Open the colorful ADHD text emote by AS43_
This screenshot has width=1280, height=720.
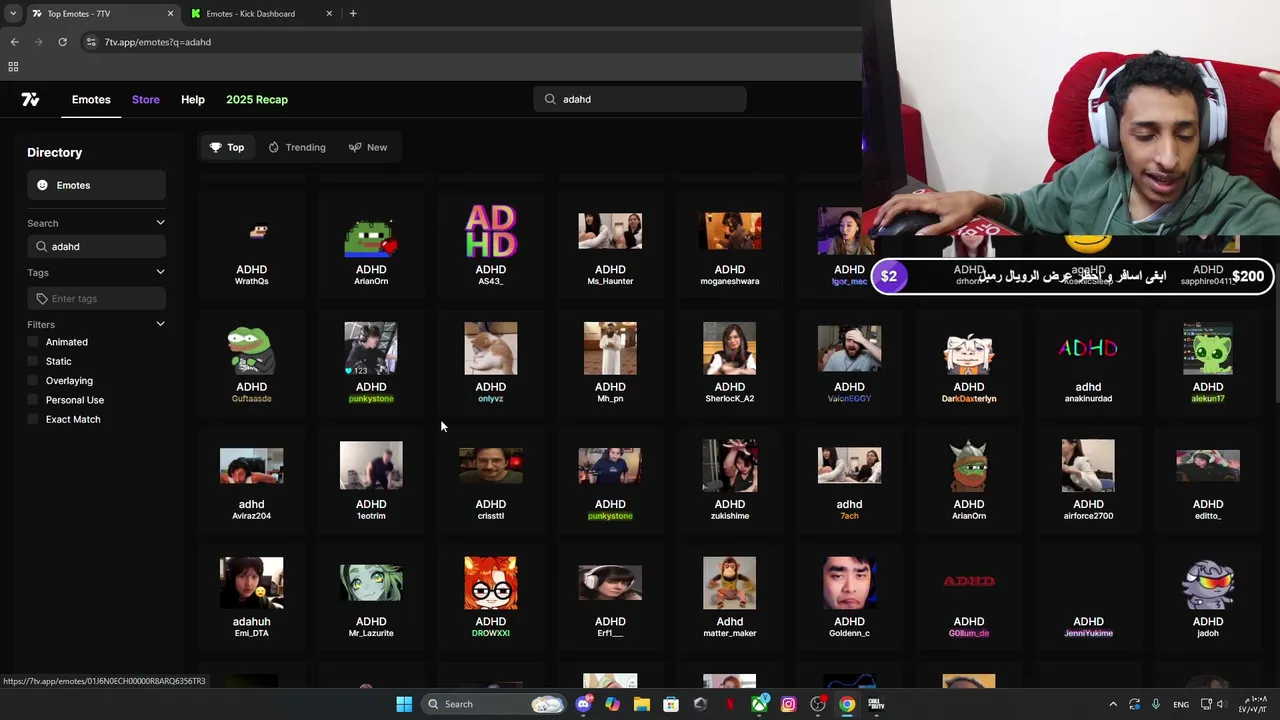pos(491,245)
